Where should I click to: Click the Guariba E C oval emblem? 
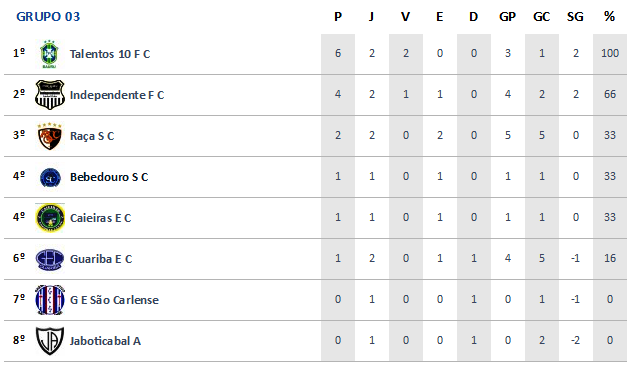[50, 260]
